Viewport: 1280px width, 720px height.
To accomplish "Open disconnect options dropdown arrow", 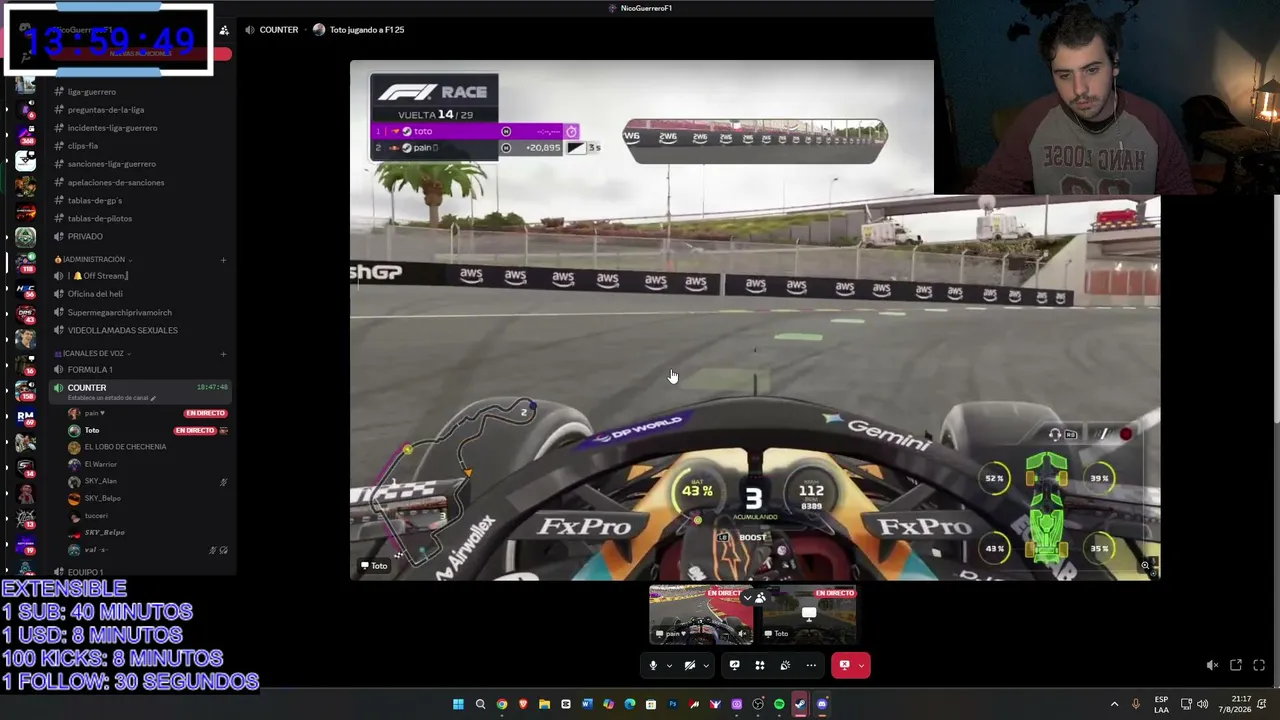I will point(862,666).
